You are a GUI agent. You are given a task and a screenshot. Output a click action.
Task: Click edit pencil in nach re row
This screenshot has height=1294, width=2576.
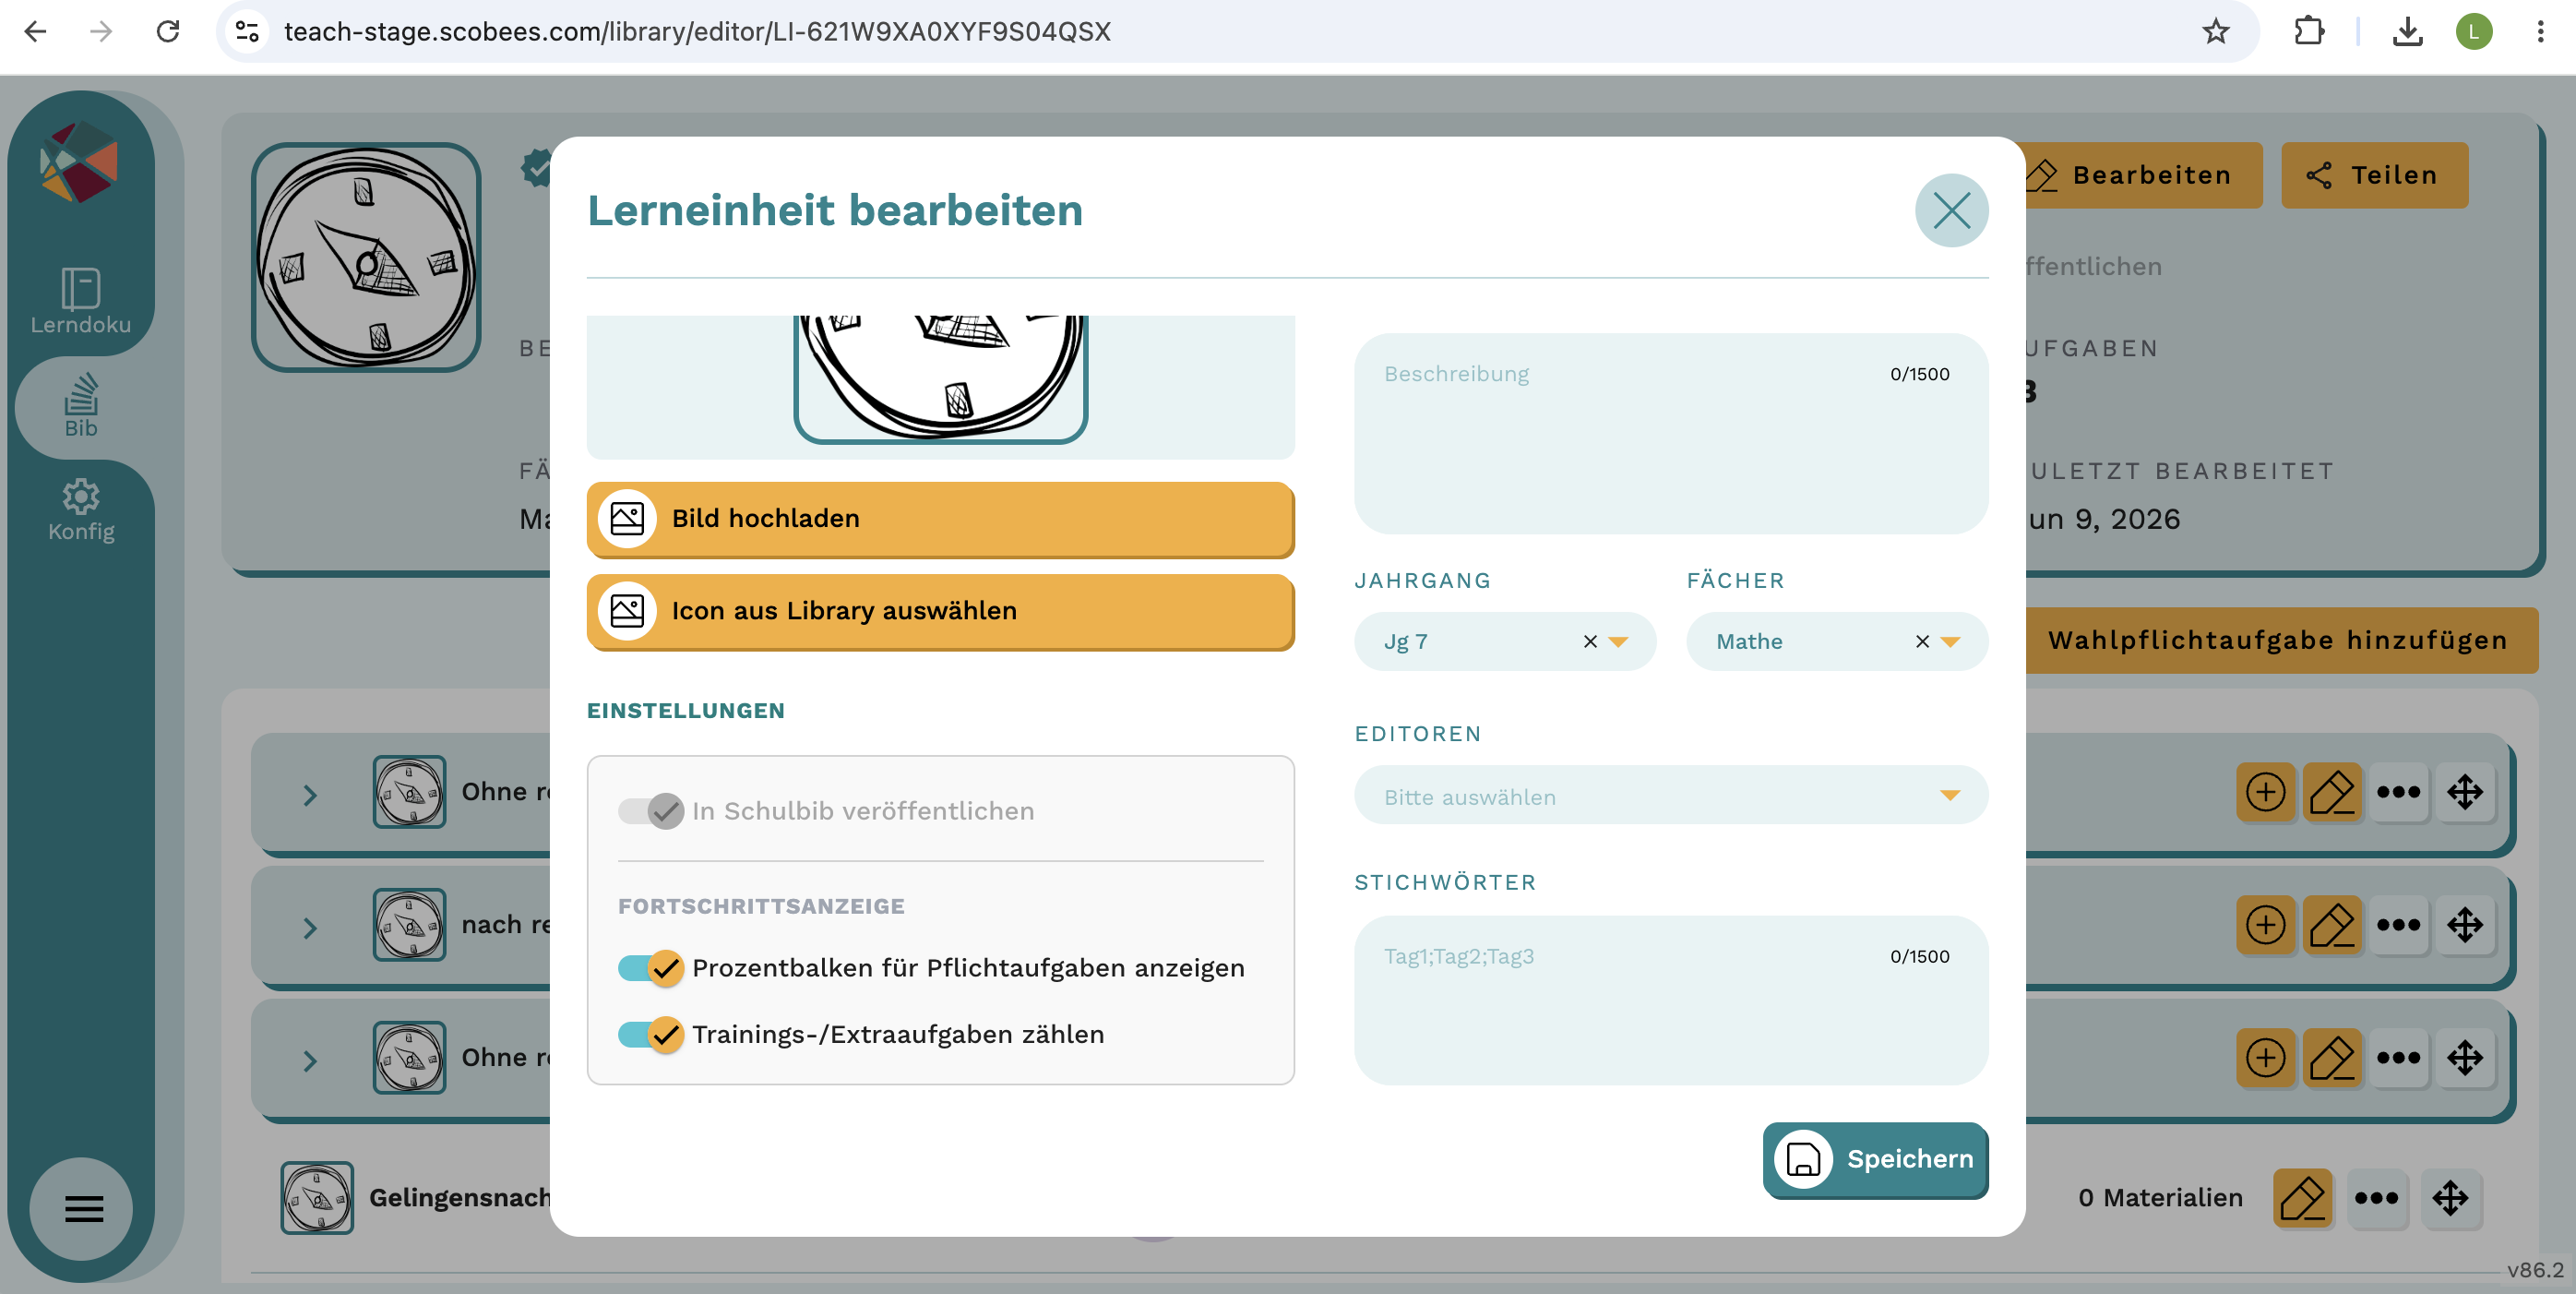point(2331,925)
